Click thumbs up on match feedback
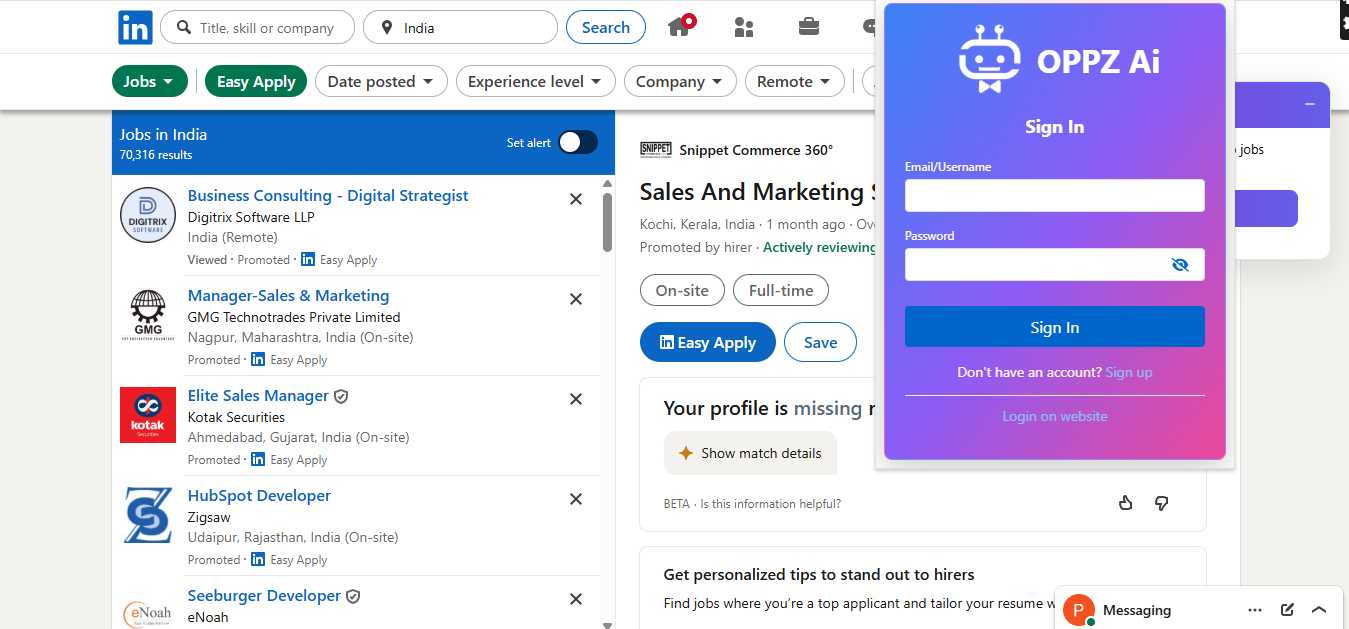The height and width of the screenshot is (629, 1349). (1126, 503)
